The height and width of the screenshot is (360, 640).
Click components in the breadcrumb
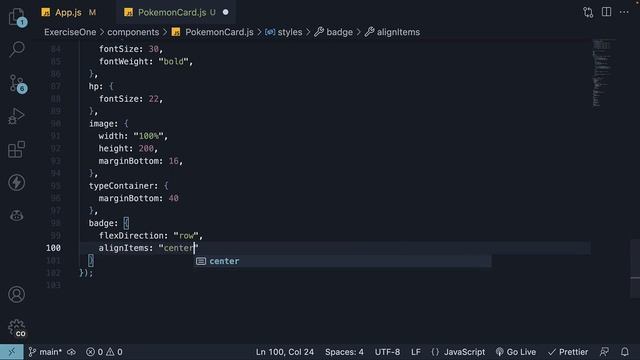[133, 32]
